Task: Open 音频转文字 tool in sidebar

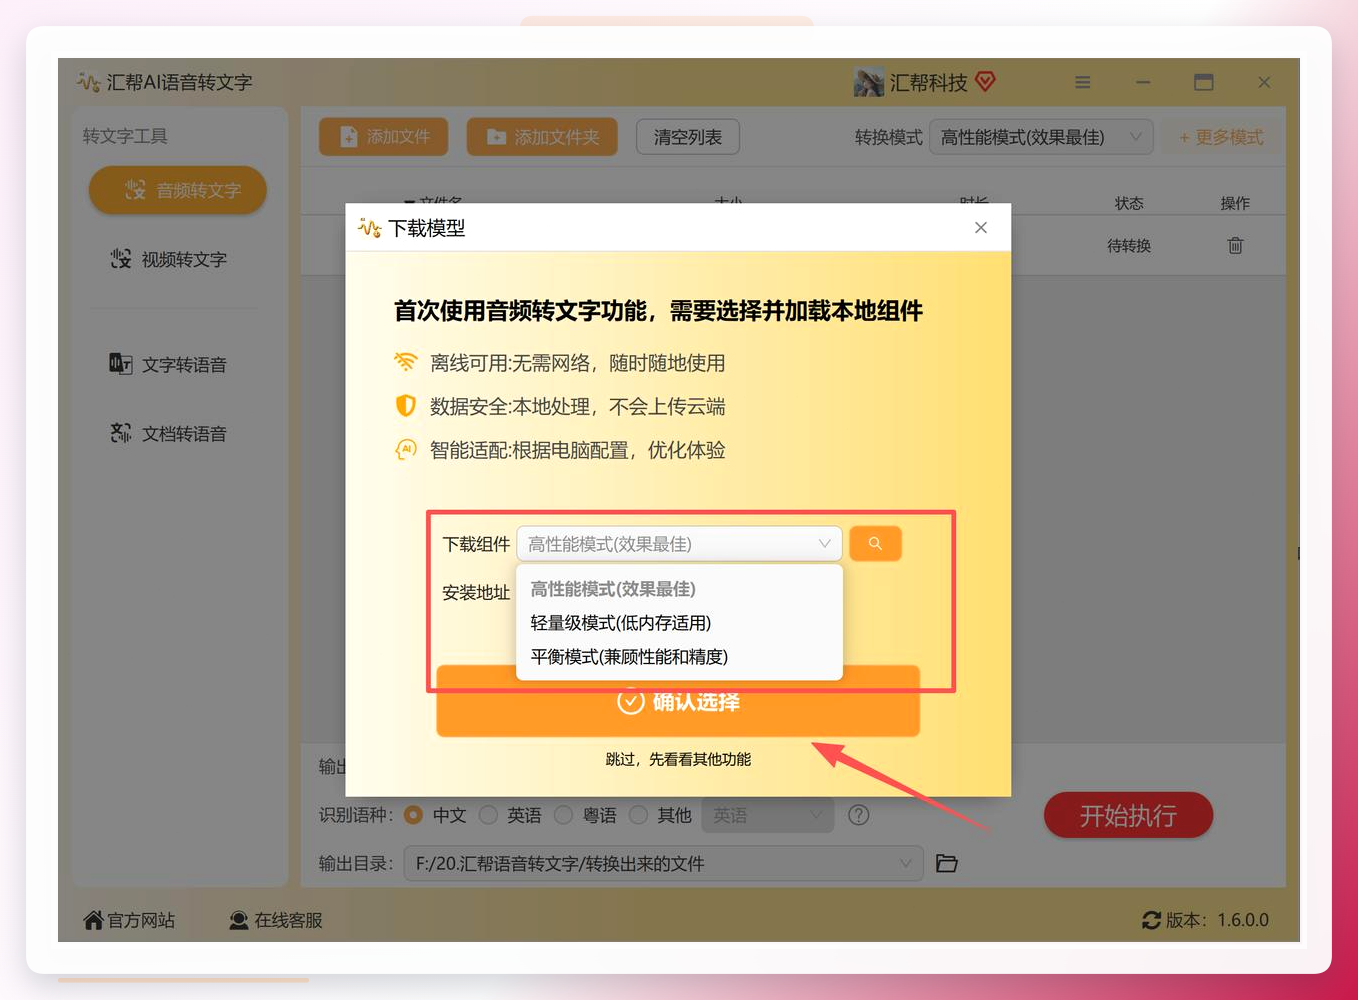Action: 178,190
